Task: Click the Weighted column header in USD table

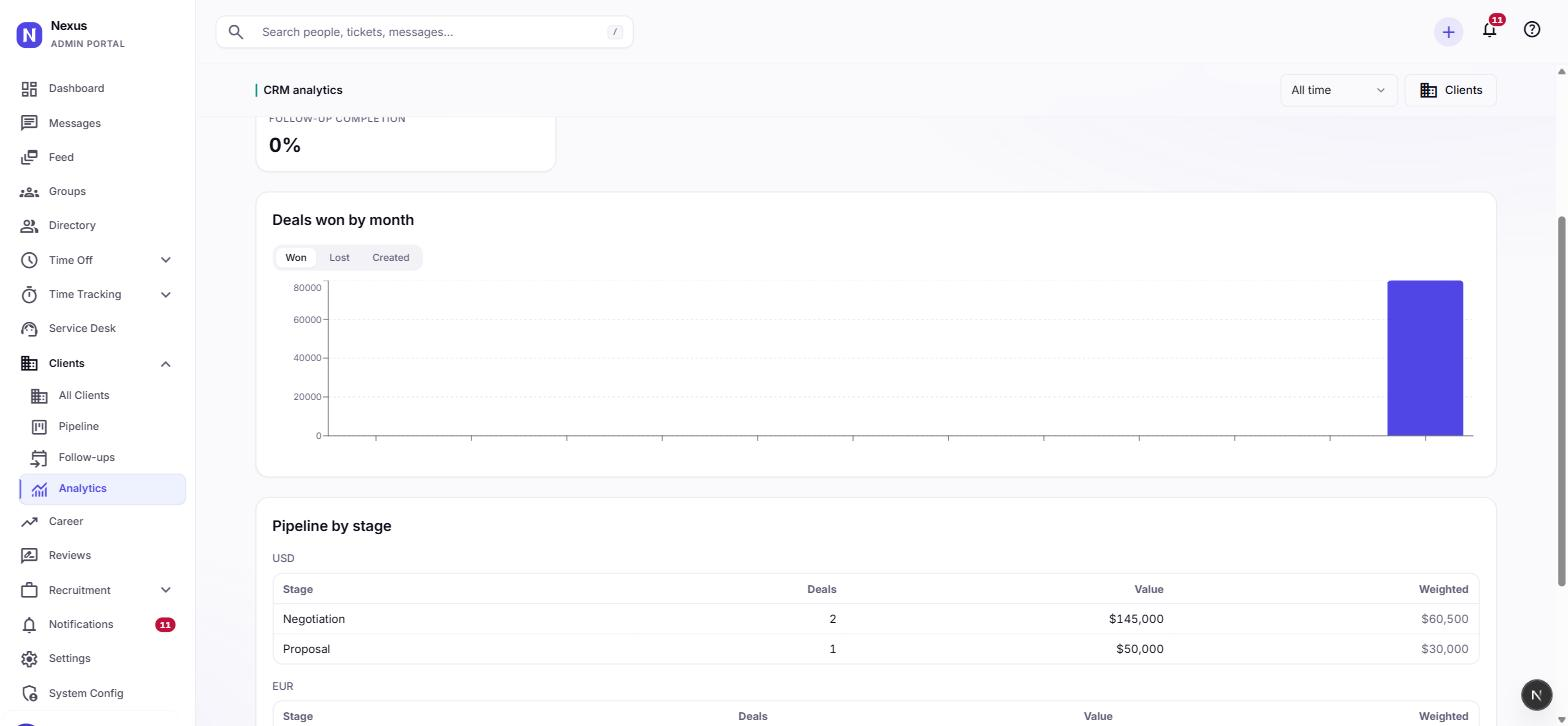Action: click(x=1443, y=589)
